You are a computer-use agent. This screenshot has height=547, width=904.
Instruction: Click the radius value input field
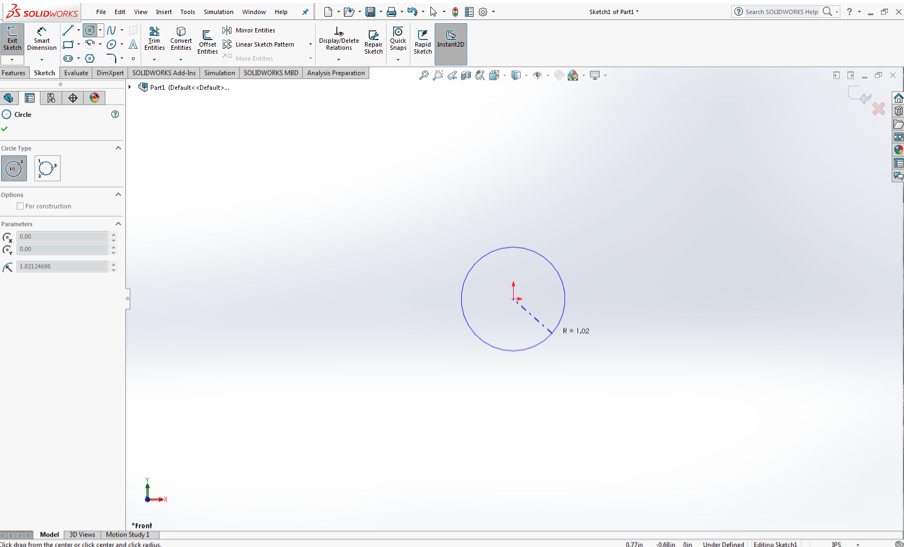(x=62, y=267)
